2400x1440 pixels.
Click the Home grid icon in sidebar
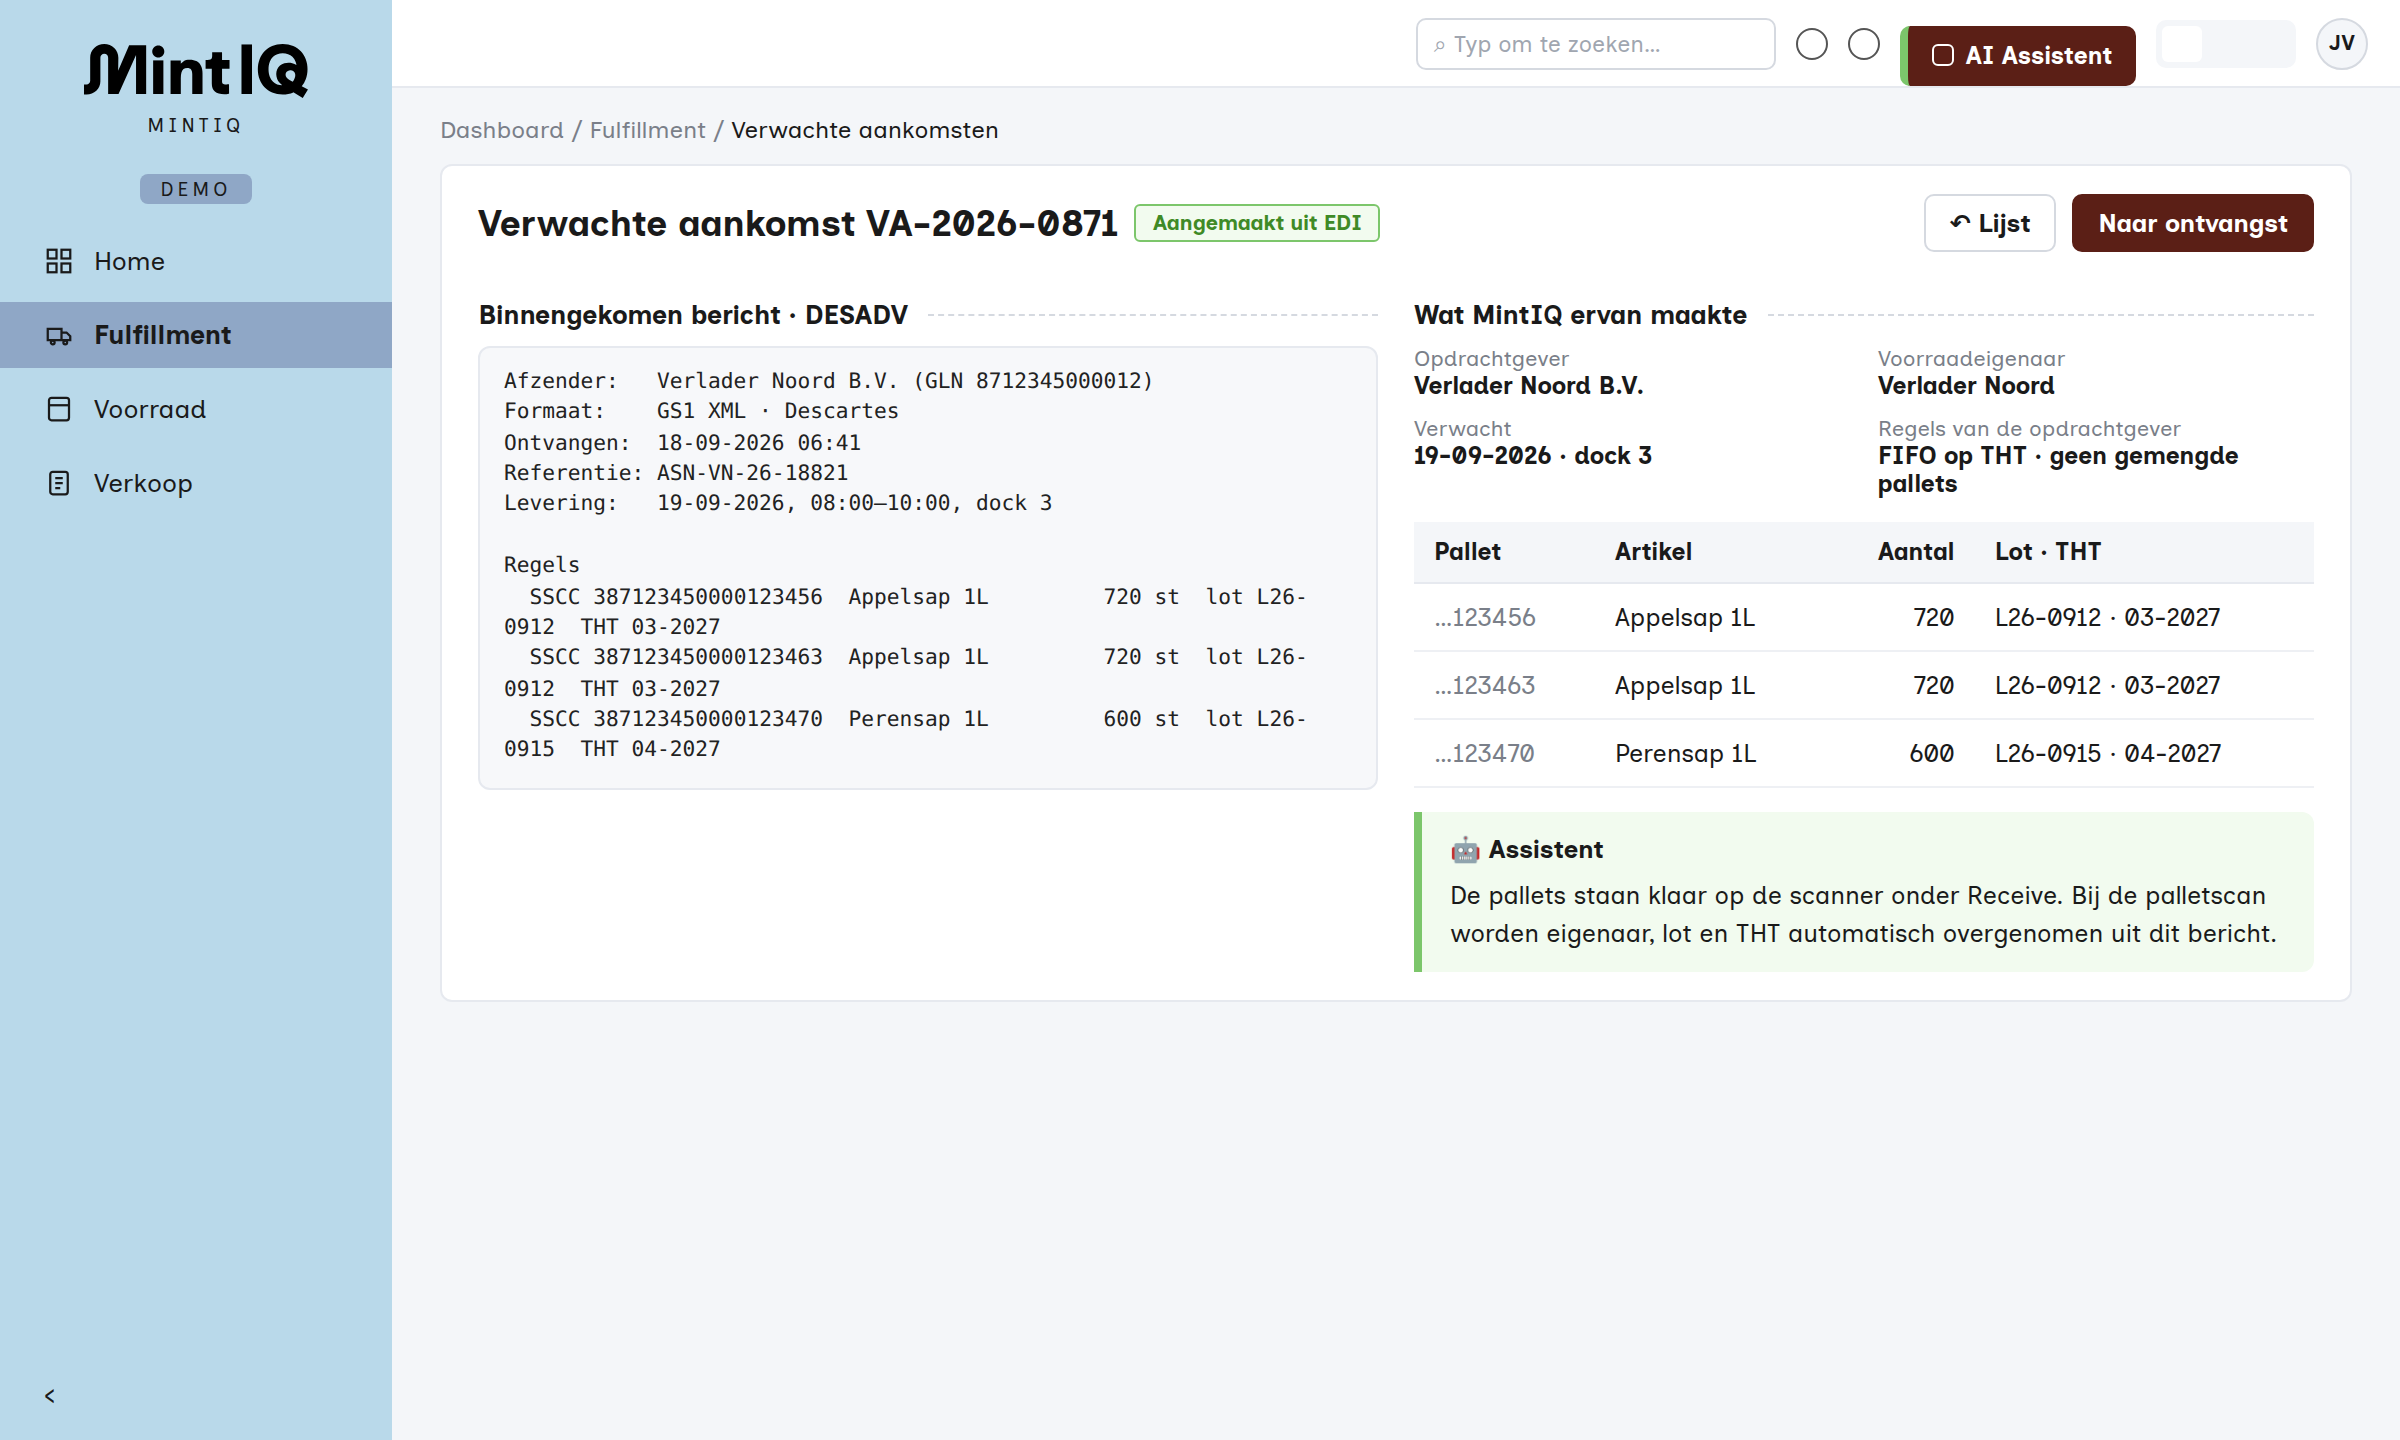[x=59, y=261]
